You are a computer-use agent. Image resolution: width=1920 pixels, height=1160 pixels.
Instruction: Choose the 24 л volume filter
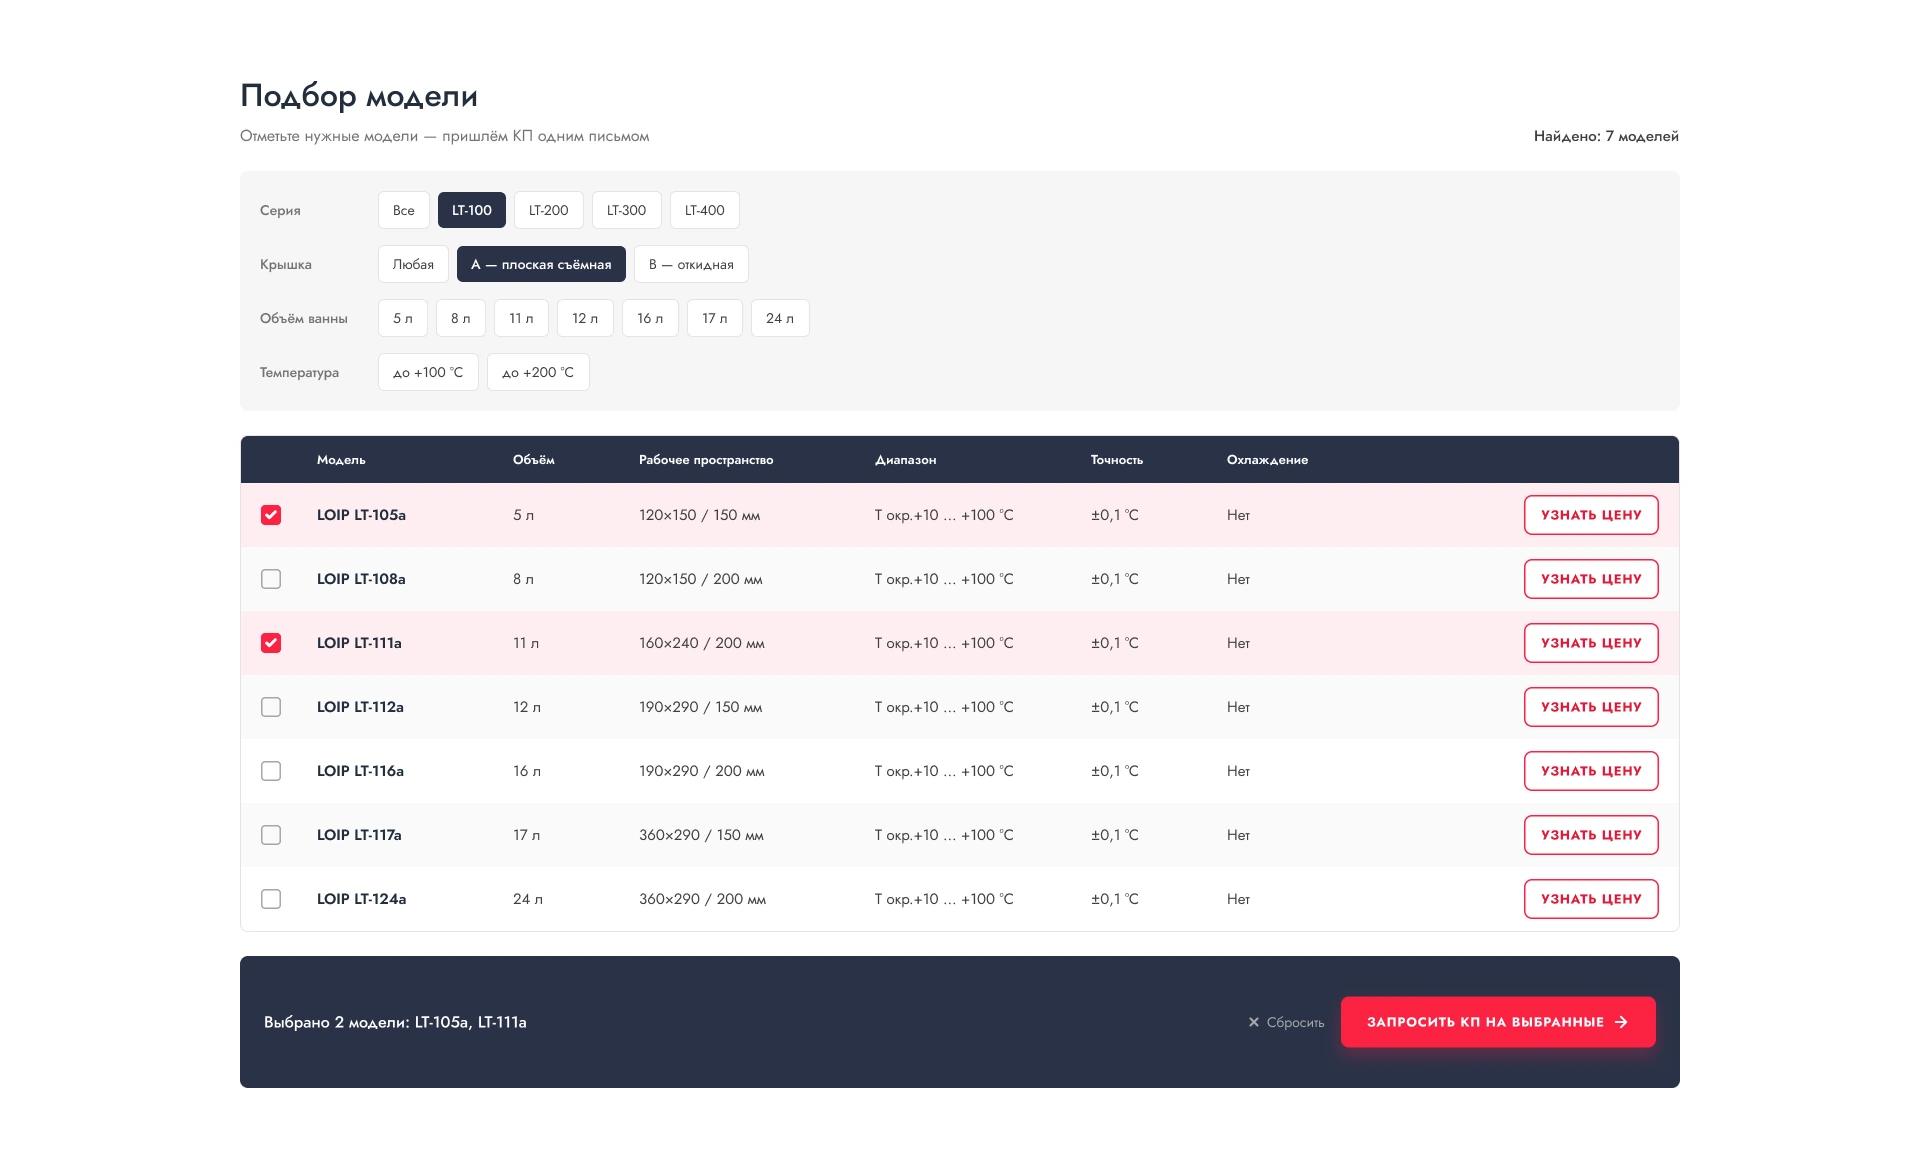tap(780, 318)
